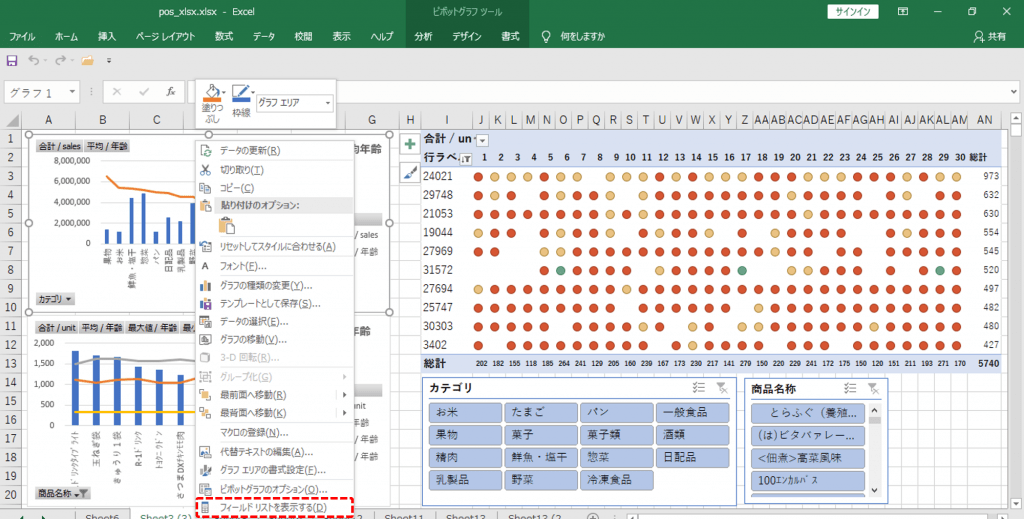Screen dimensions: 1024x519
Task: Choose マクロの登録 menu entry
Action: click(x=274, y=432)
